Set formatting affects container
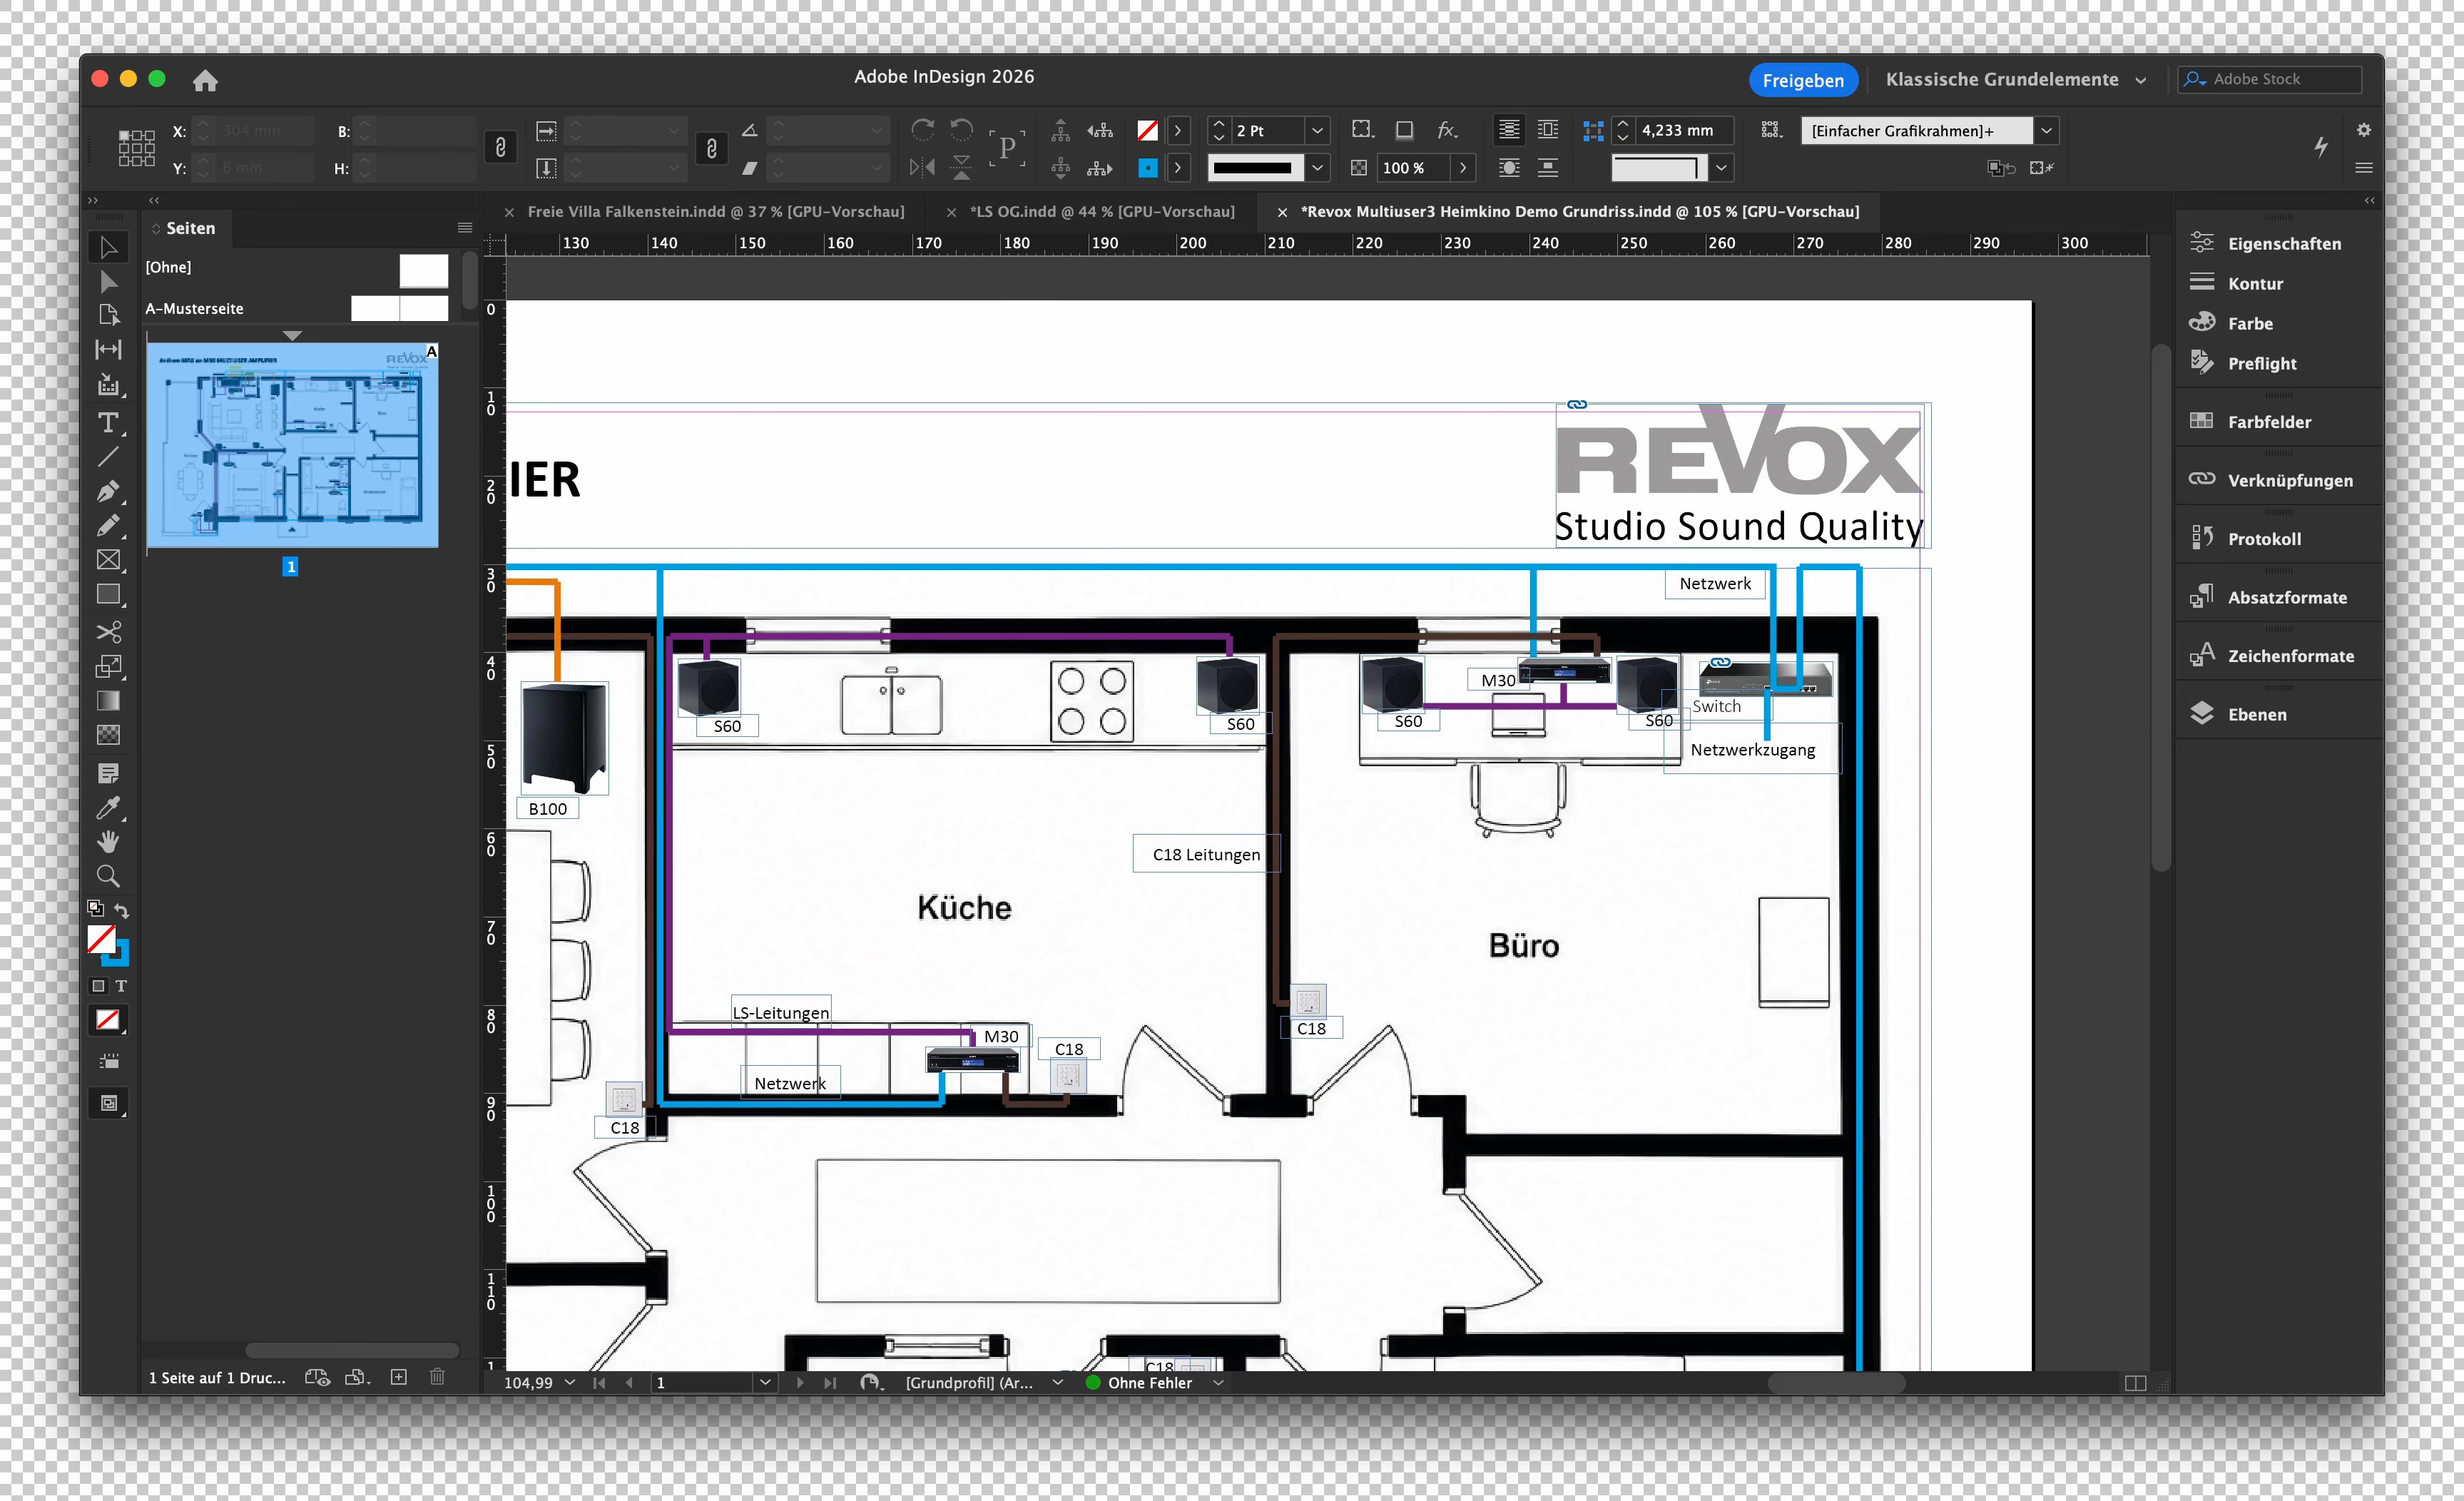This screenshot has height=1501, width=2464. coord(98,986)
